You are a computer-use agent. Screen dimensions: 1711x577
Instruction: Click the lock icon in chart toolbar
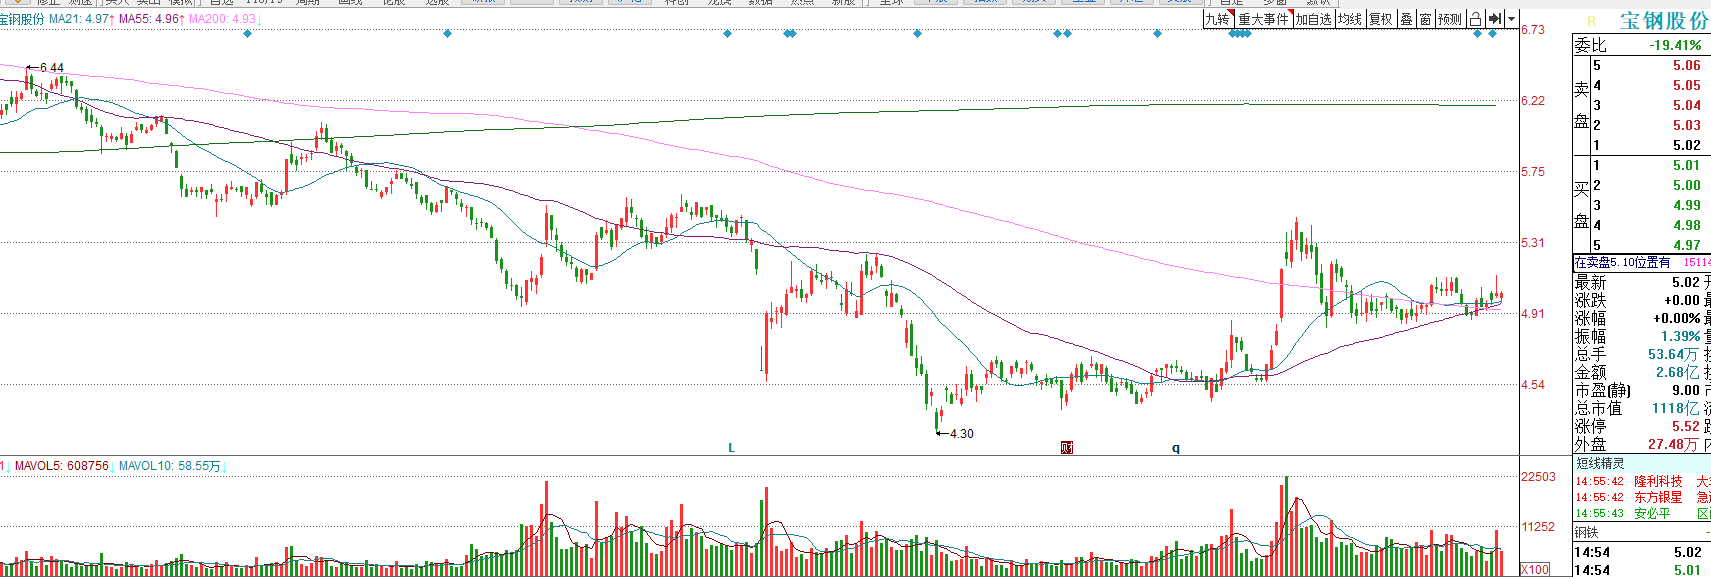(1475, 19)
